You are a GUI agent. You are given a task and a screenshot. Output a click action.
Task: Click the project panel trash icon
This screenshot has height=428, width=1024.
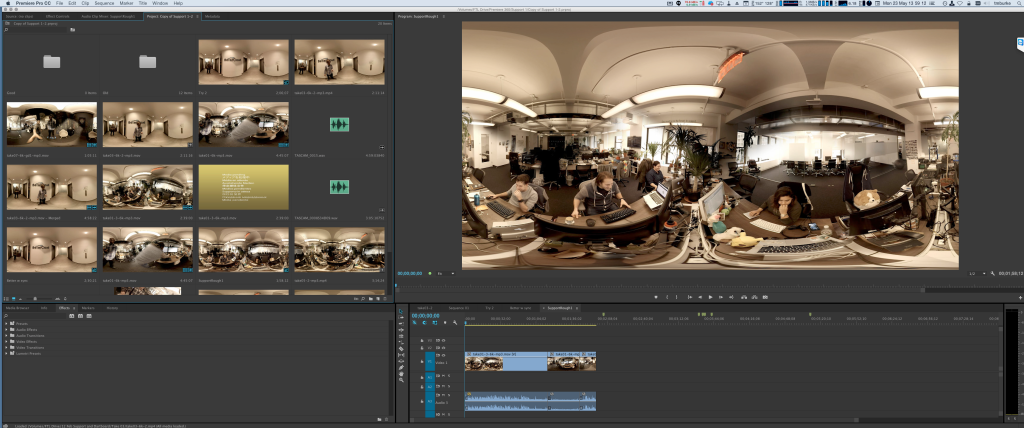tap(385, 299)
